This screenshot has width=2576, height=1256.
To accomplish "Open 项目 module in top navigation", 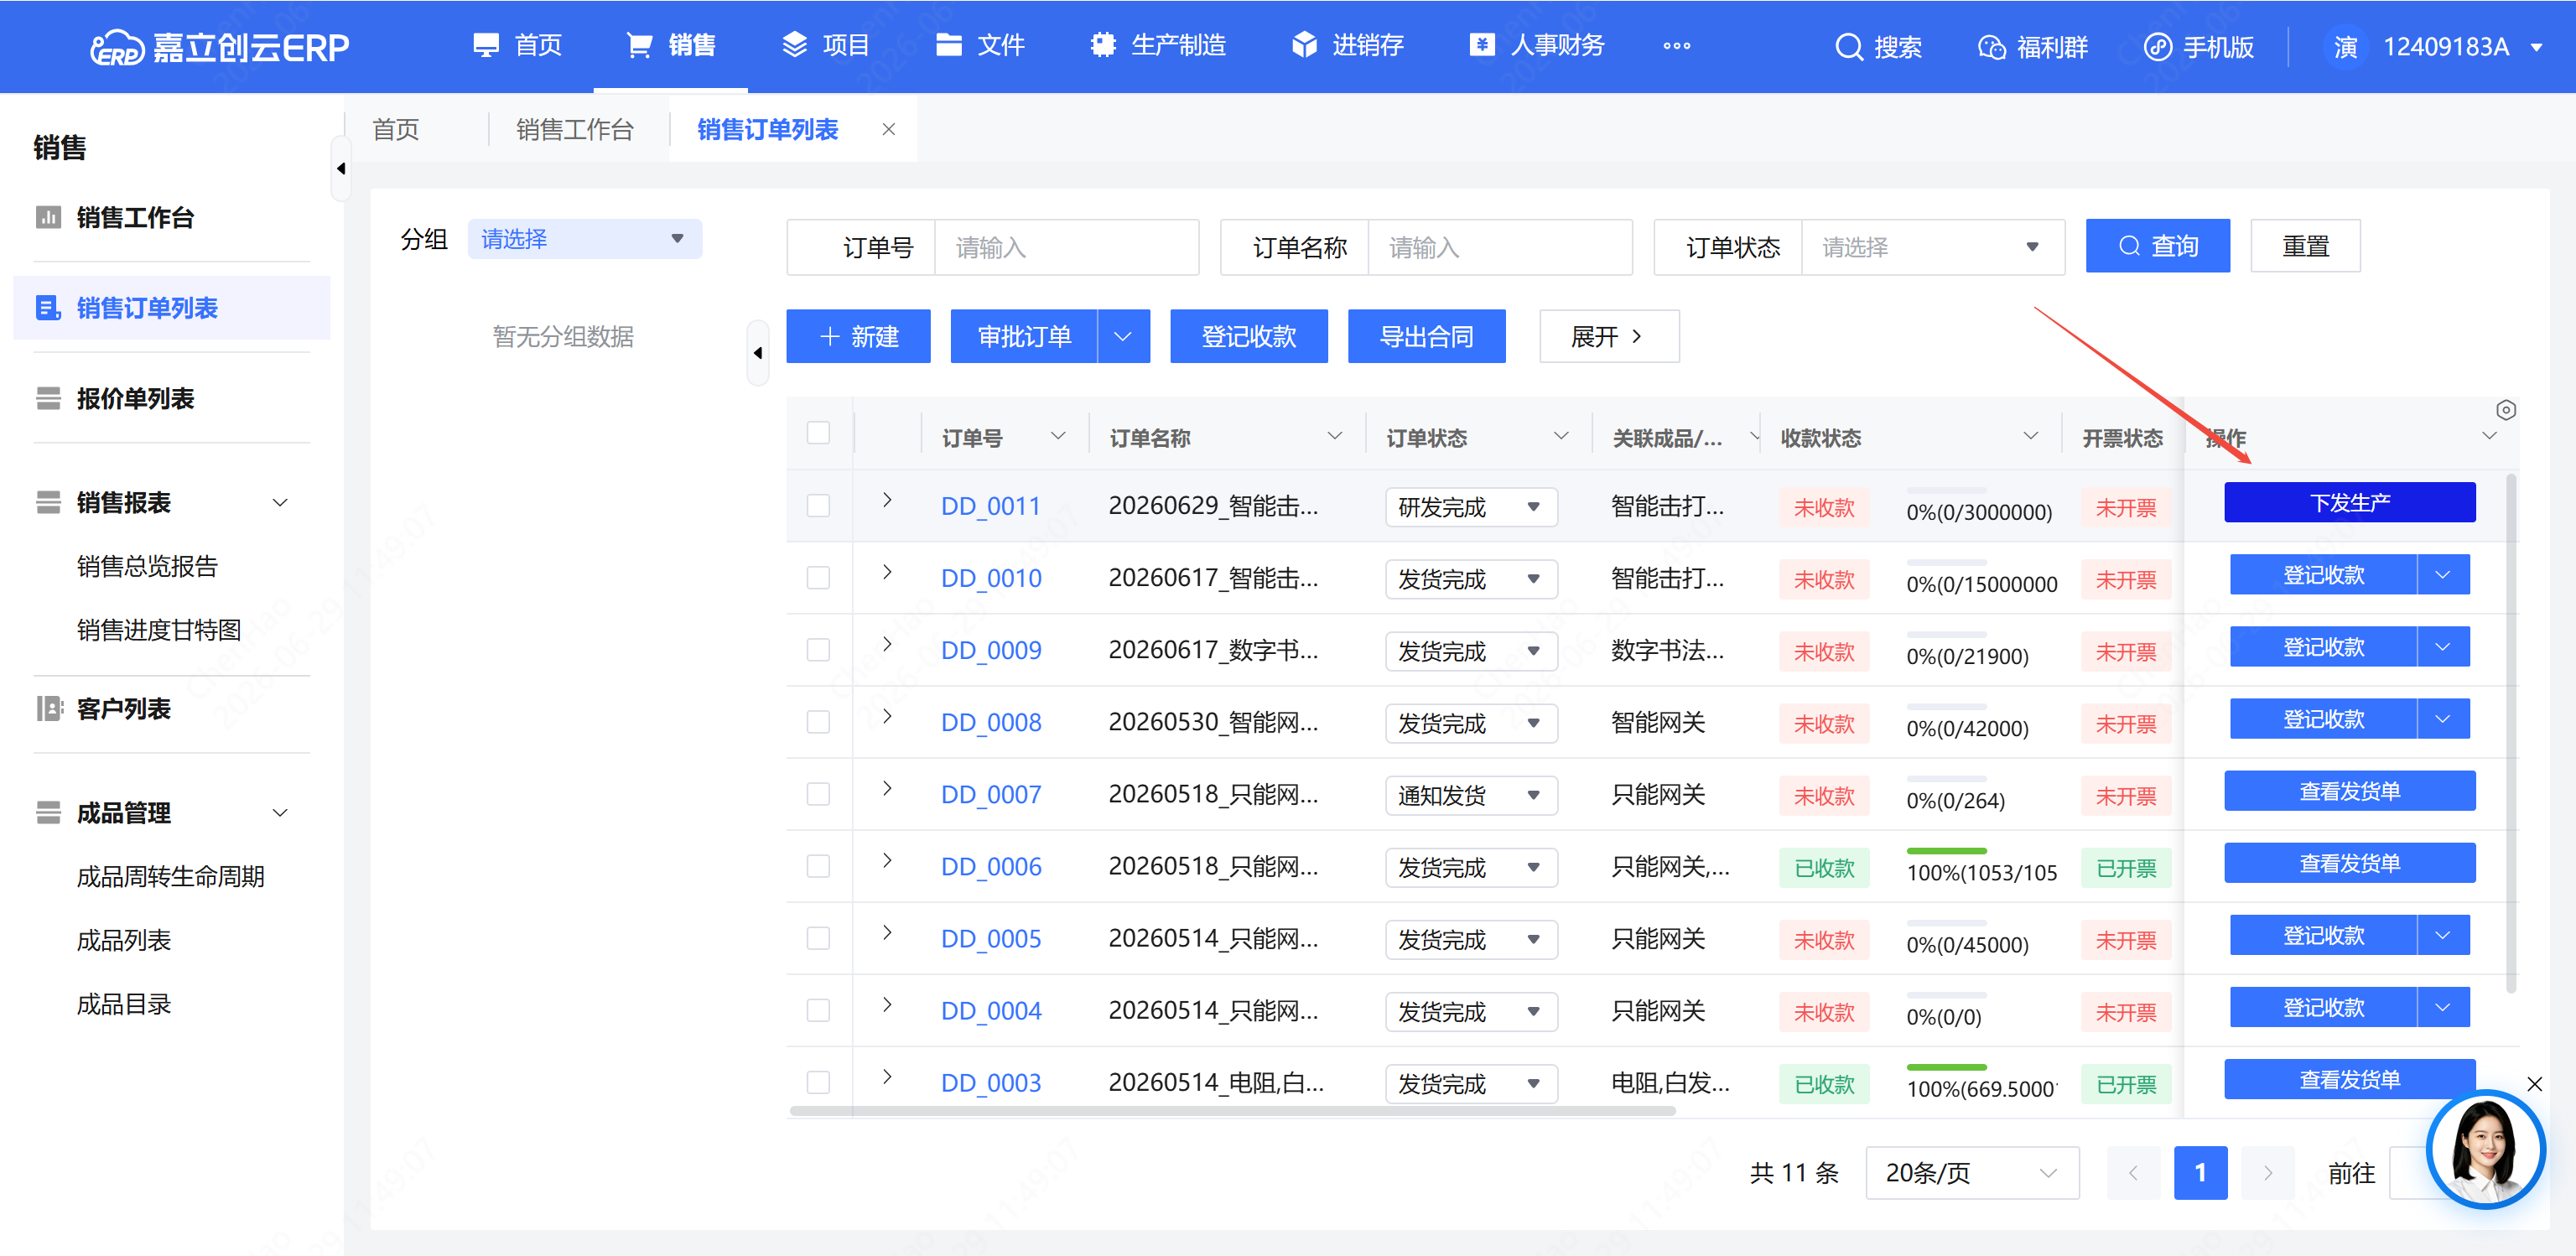I will pyautogui.click(x=825, y=46).
